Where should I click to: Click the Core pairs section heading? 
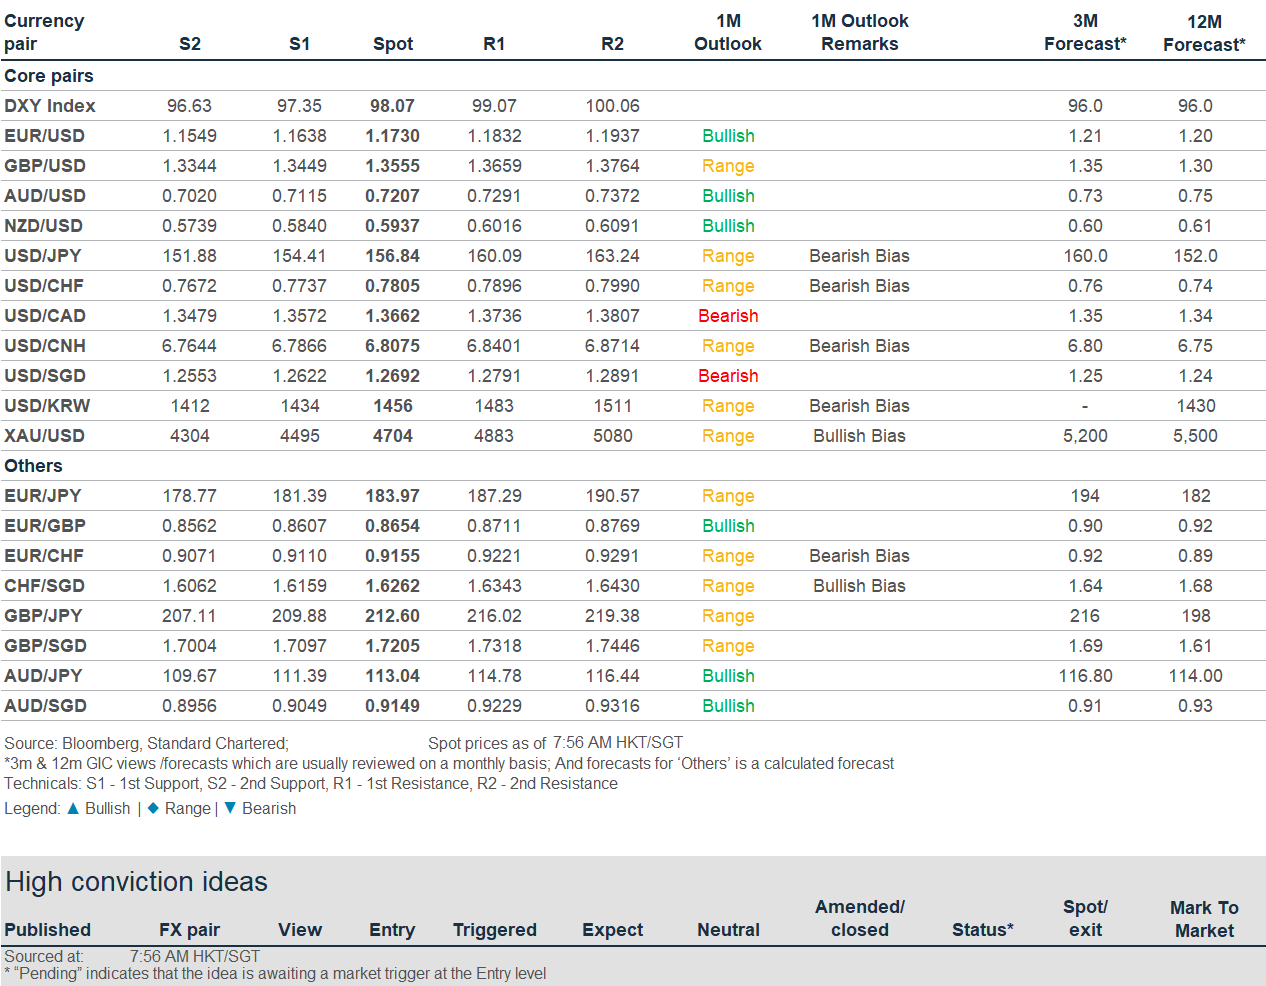tap(49, 76)
